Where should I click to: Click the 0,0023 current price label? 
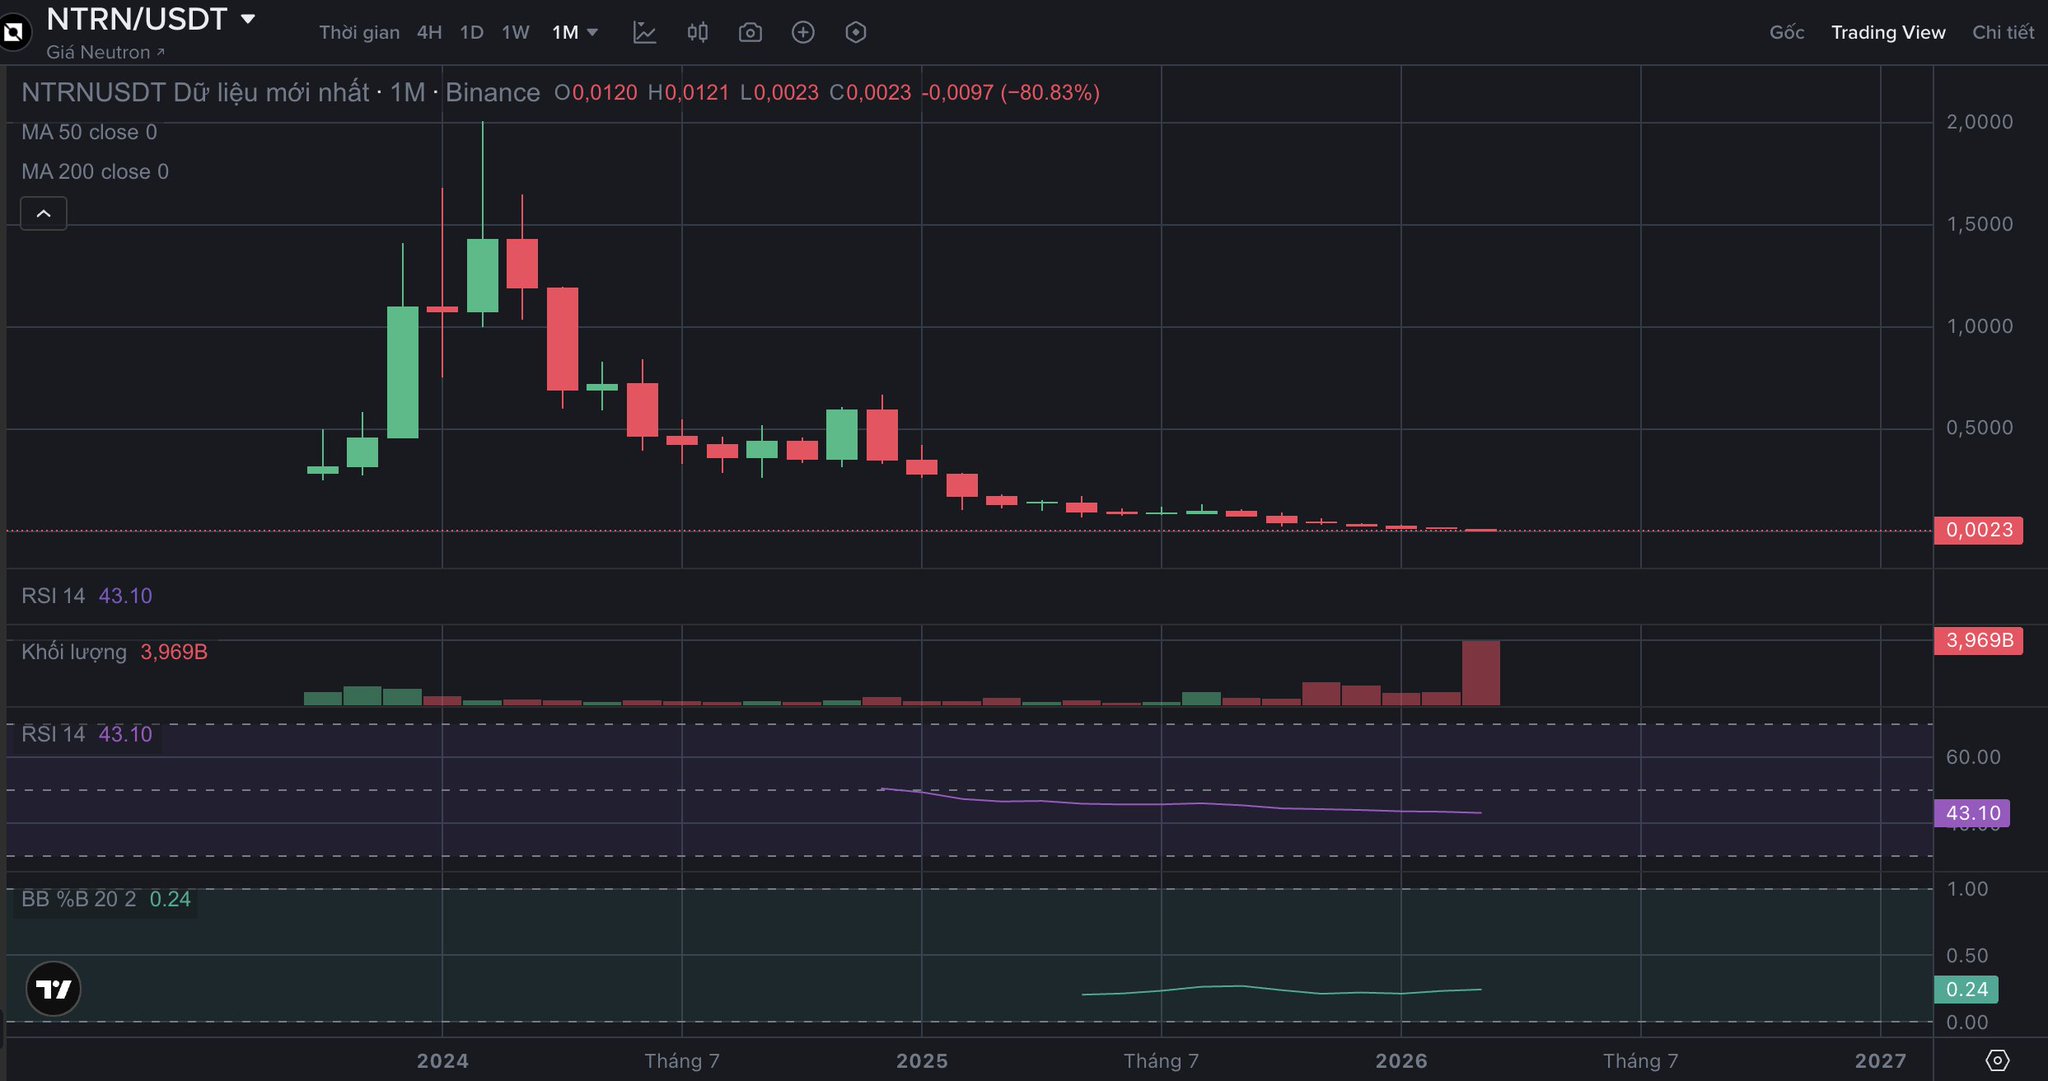pos(1978,530)
